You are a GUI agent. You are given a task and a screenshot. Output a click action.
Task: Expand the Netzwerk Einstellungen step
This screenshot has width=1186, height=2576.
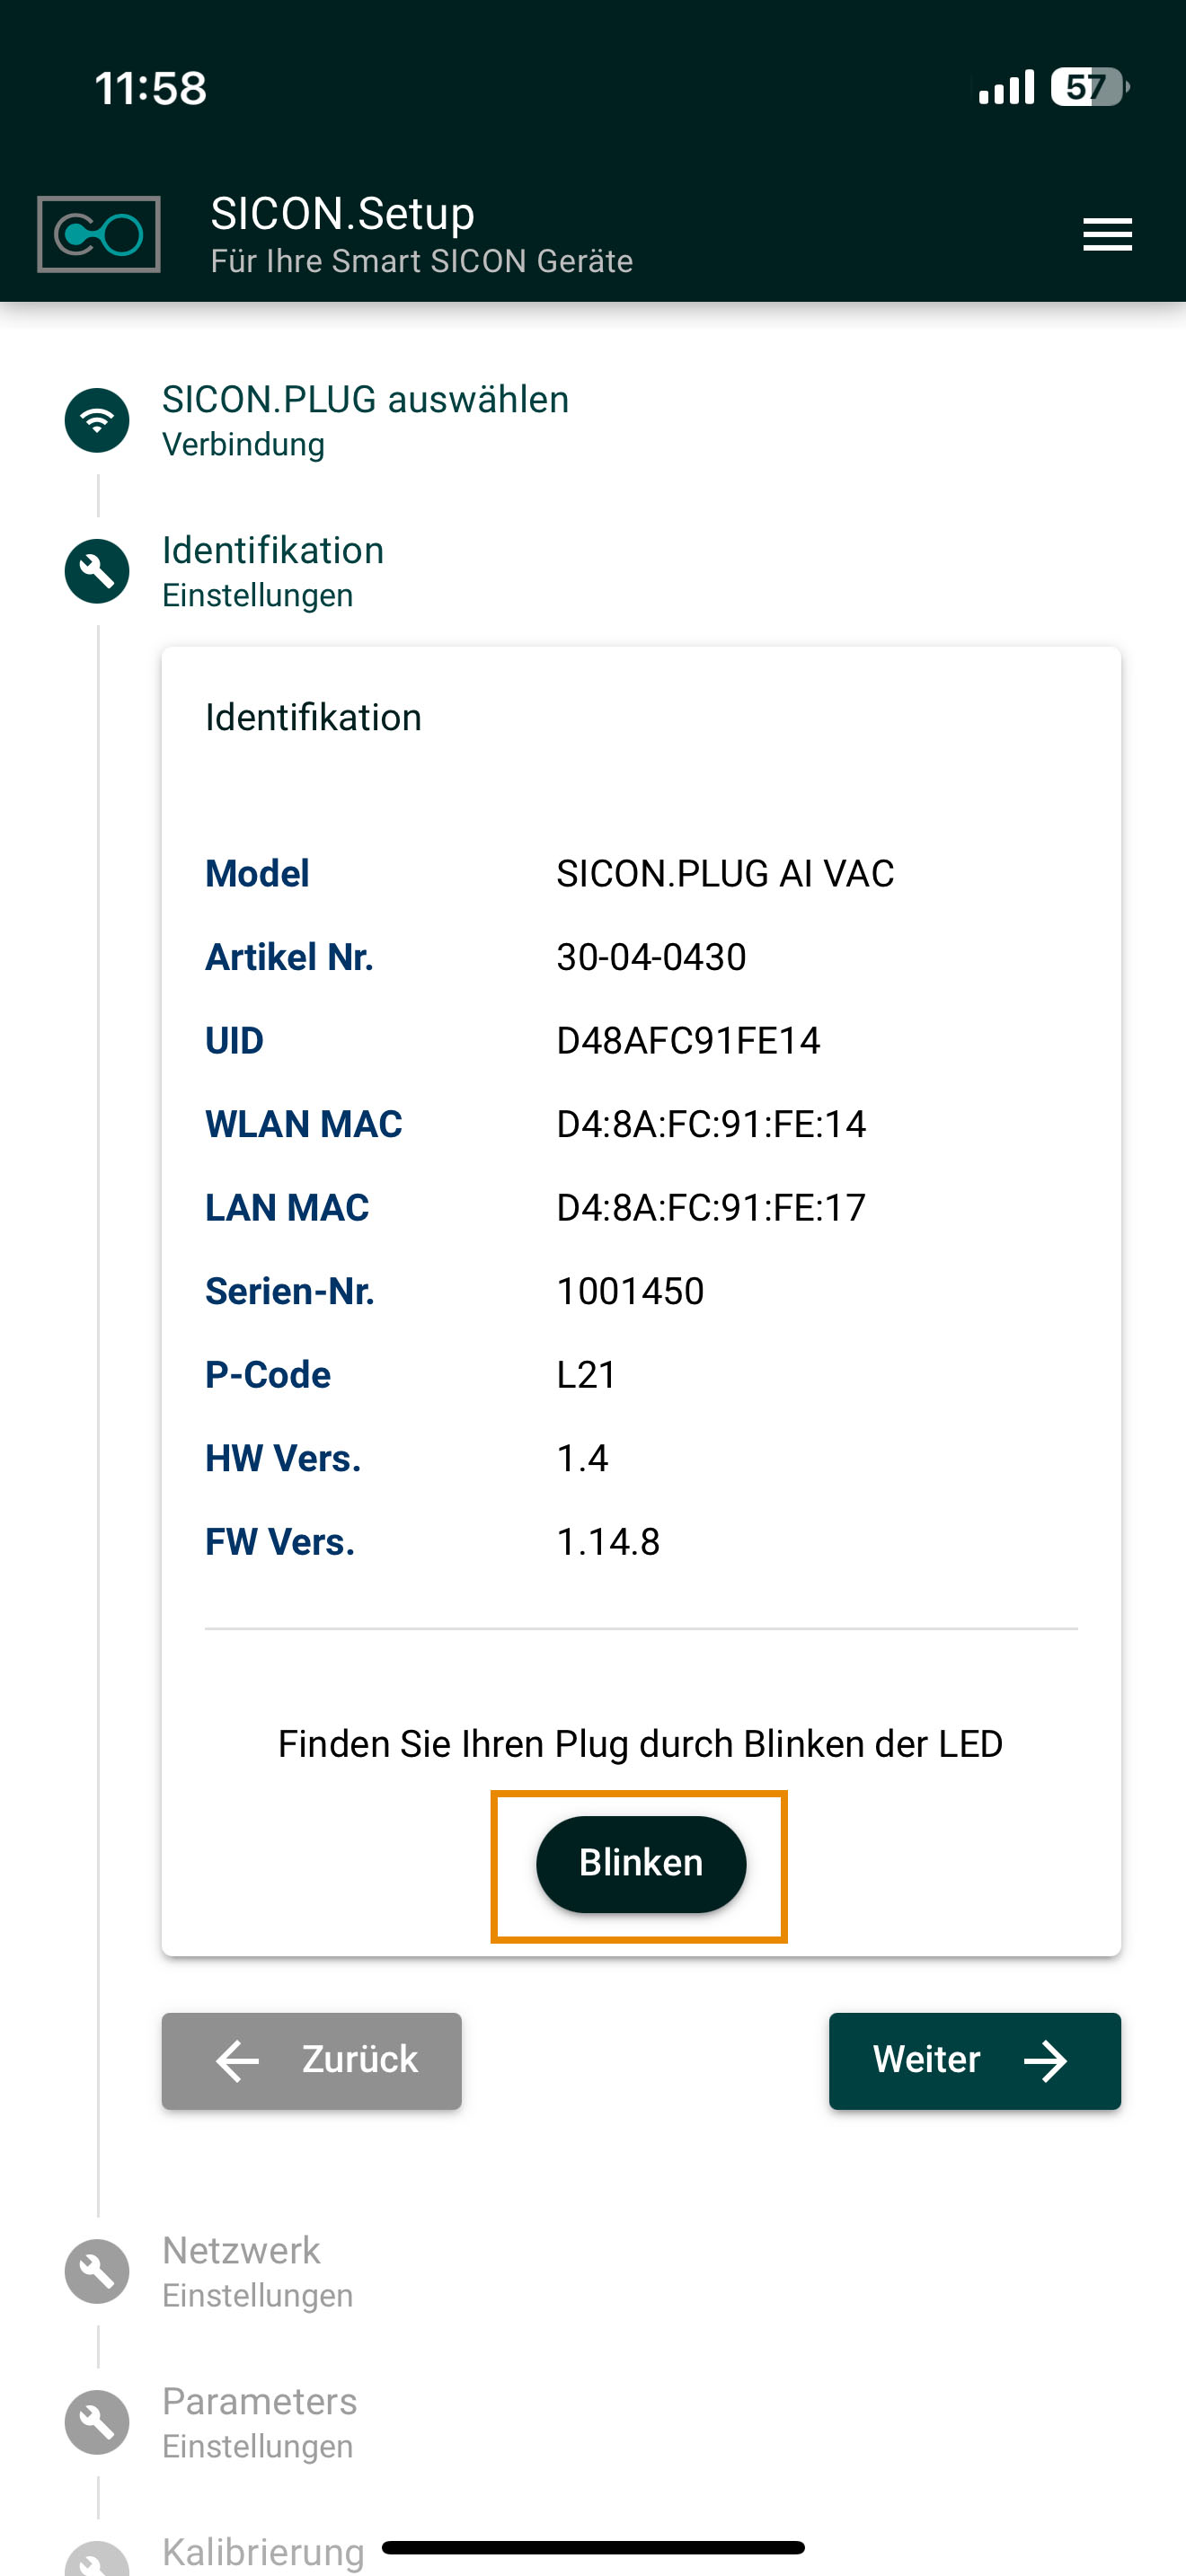tap(241, 2251)
